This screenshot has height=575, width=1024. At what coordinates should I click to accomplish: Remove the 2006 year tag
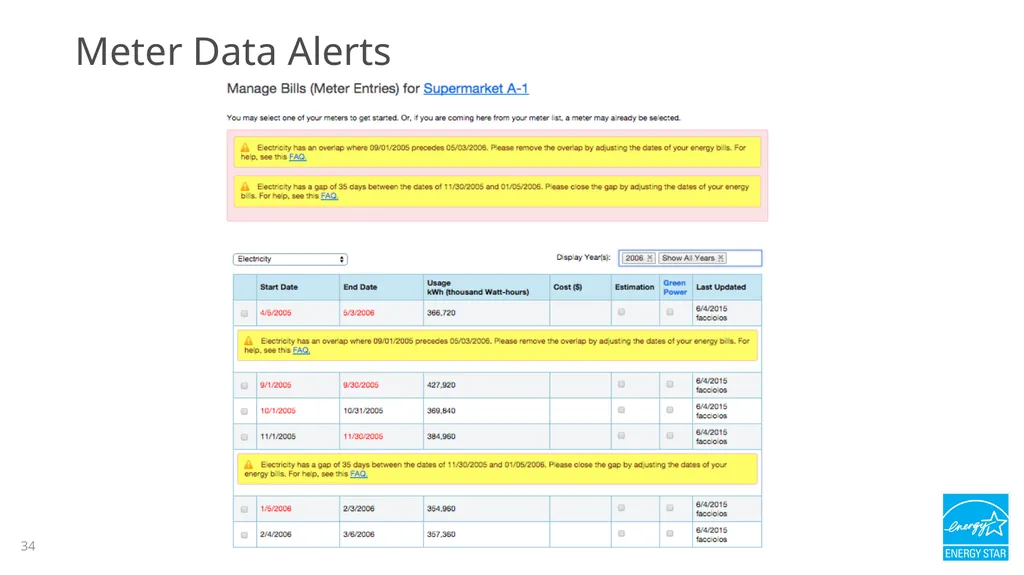point(650,258)
